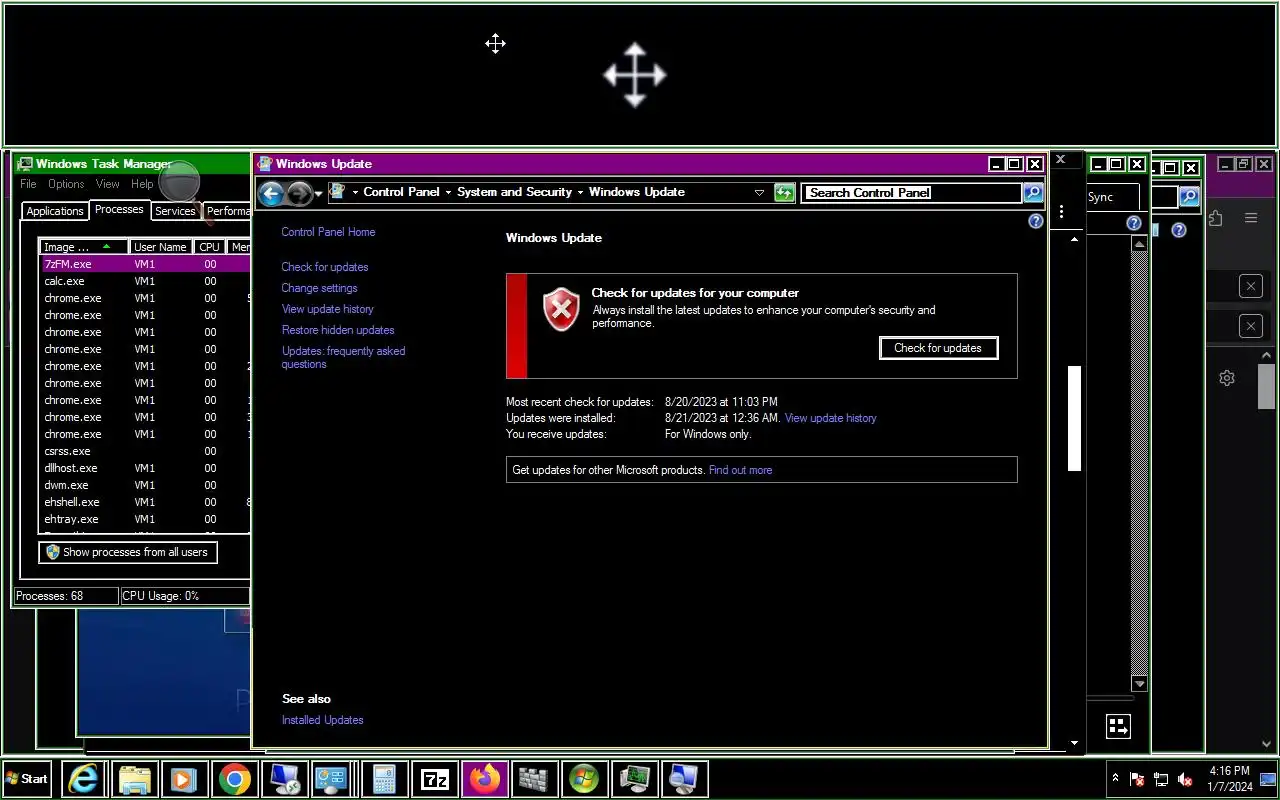The height and width of the screenshot is (800, 1280).
Task: Switch to Firefox on the taskbar
Action: [484, 779]
